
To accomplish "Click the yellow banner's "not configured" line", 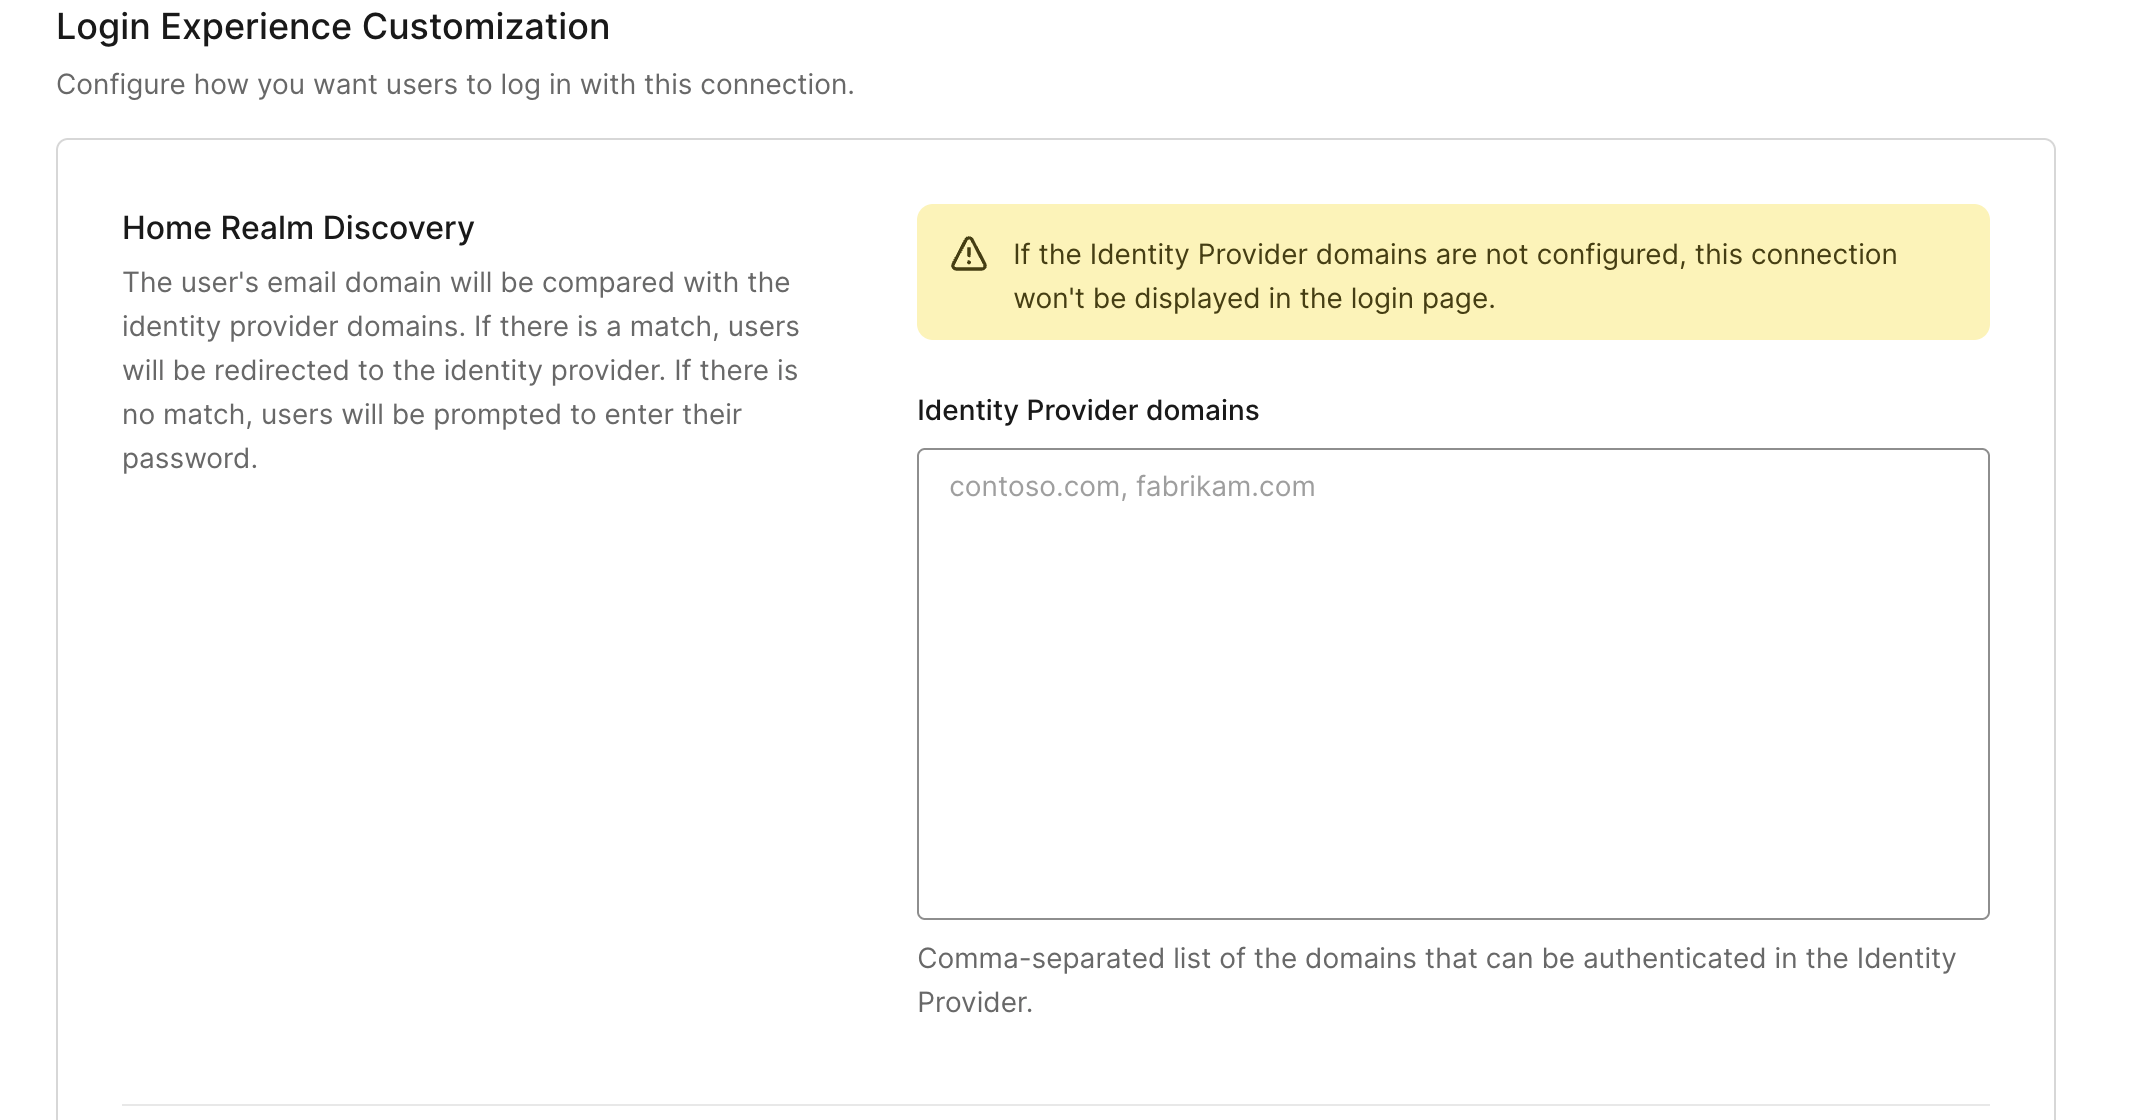I will tap(1454, 254).
